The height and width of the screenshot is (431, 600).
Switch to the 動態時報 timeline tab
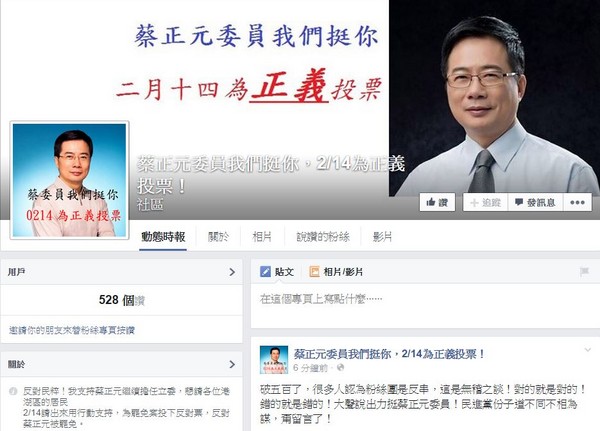click(x=163, y=237)
